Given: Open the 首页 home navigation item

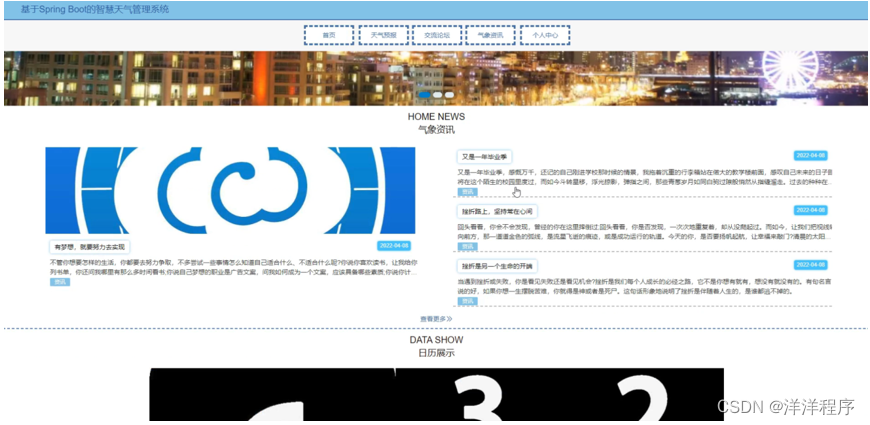Looking at the screenshot, I should coord(329,35).
